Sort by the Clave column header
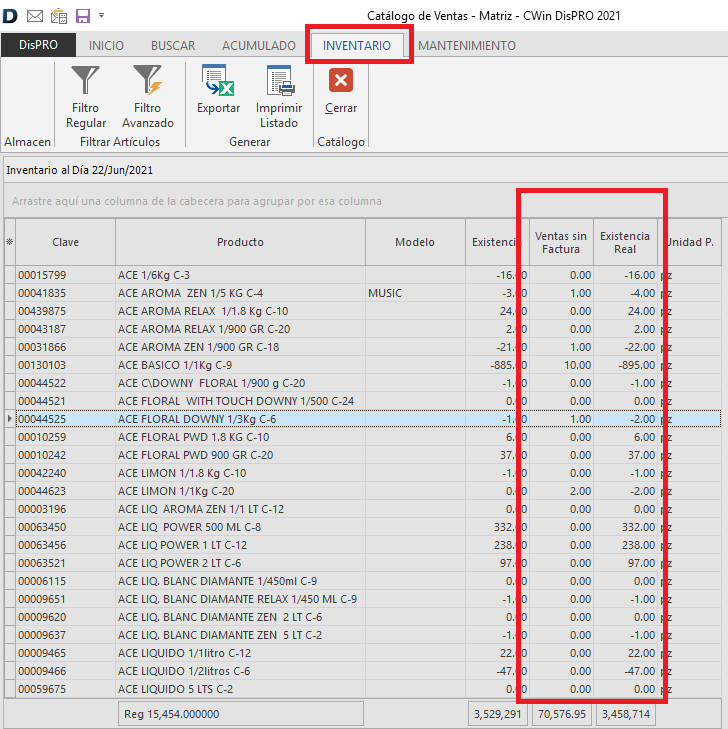728x729 pixels. 65,242
